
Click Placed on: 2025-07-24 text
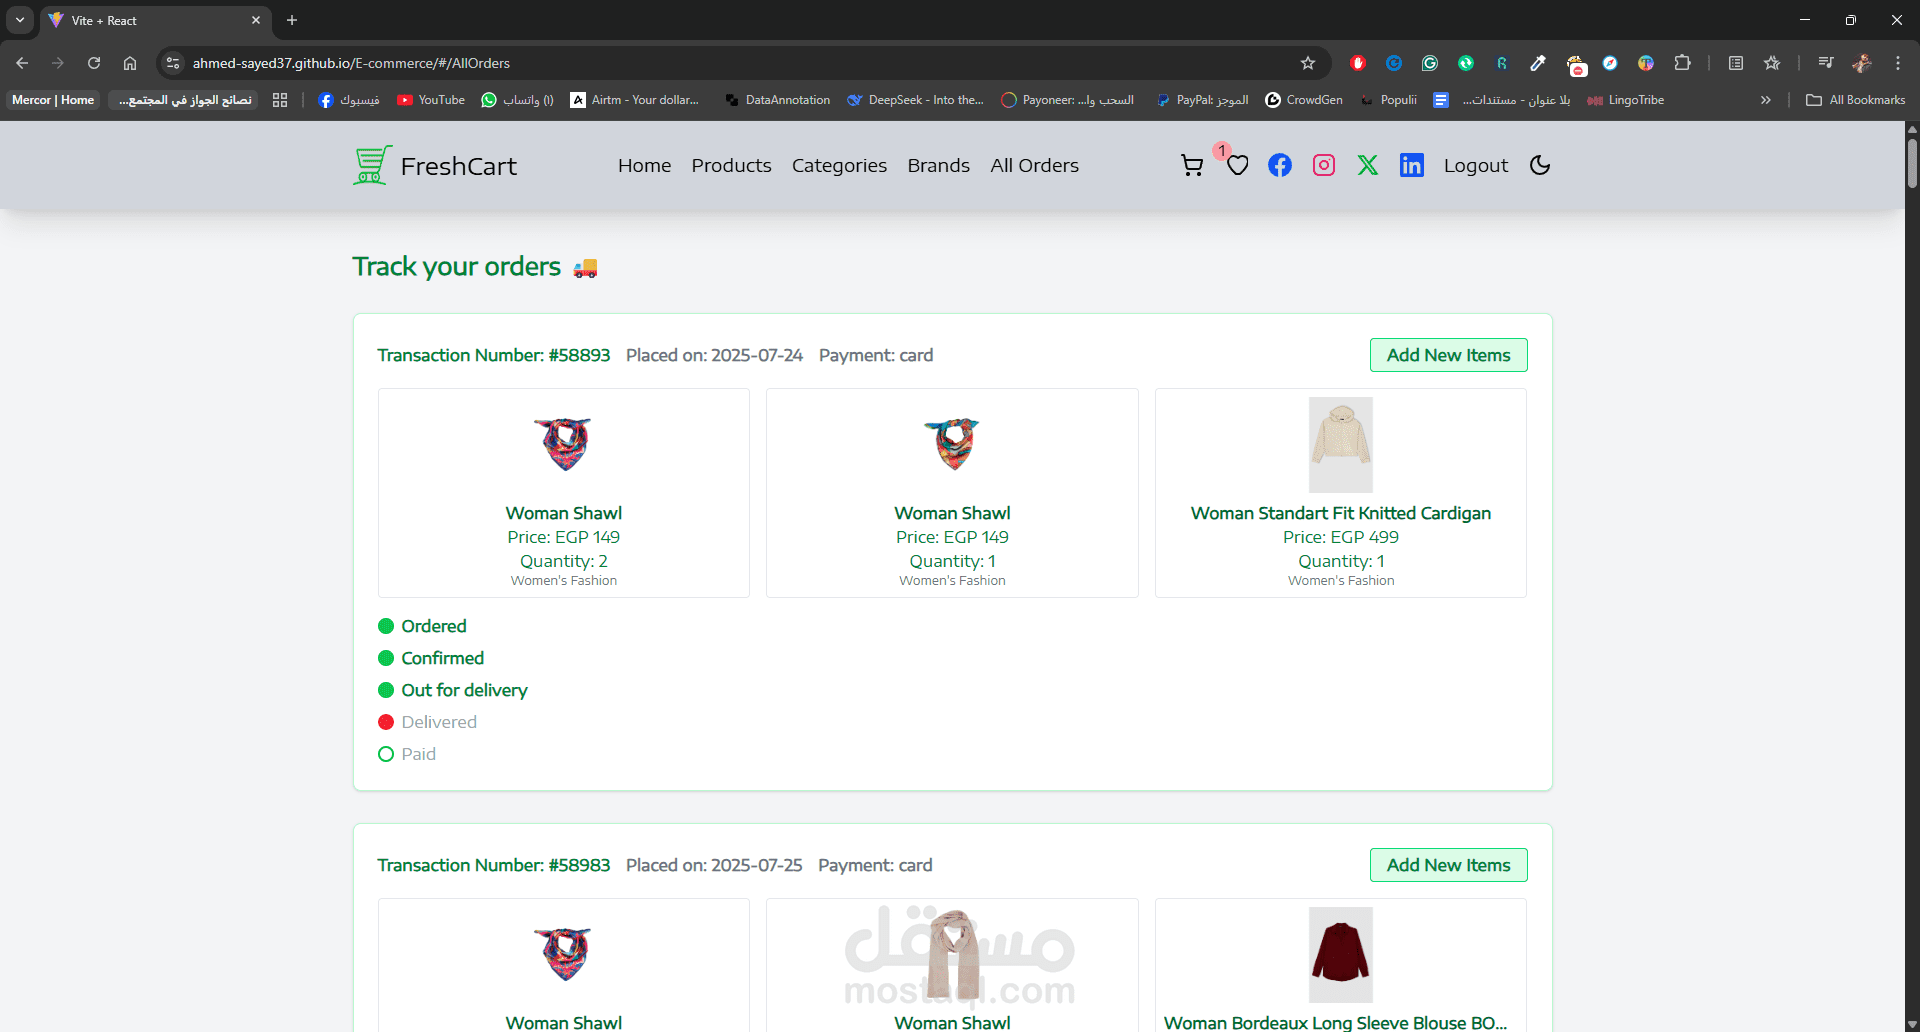pyautogui.click(x=714, y=355)
